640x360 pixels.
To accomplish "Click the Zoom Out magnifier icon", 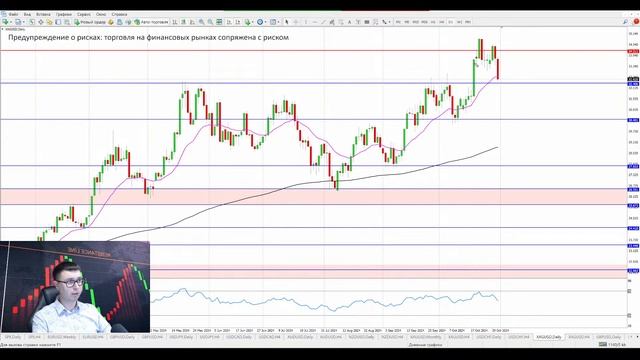I will click(210, 22).
